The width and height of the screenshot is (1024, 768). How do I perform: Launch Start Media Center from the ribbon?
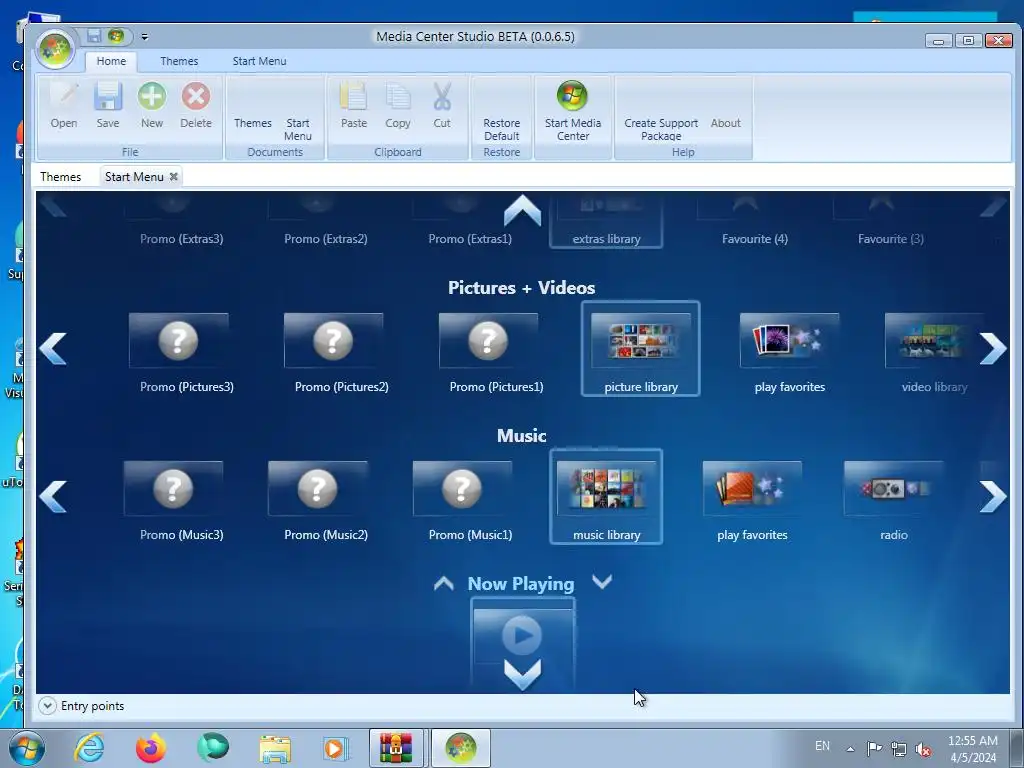point(573,109)
